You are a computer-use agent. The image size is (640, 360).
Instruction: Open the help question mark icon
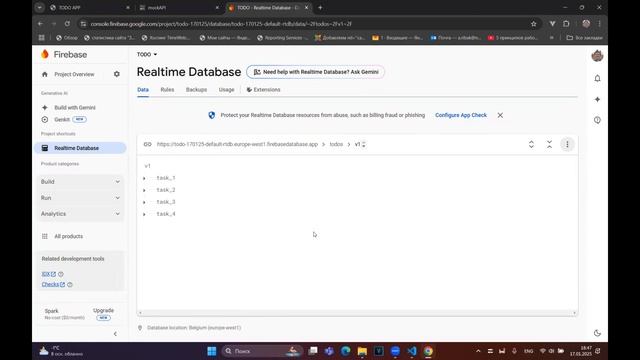click(x=597, y=120)
